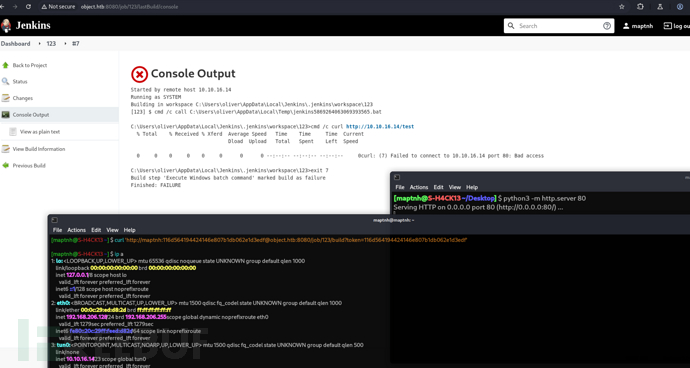Click the 'Serving HTTP on 0.0.0.0 port 80' line
The height and width of the screenshot is (368, 690).
[478, 207]
